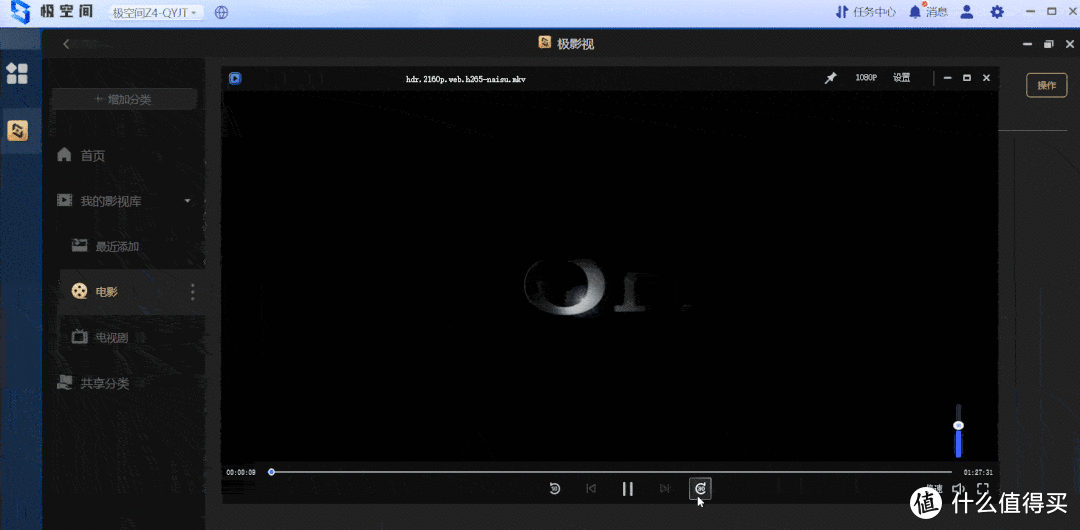The height and width of the screenshot is (530, 1080).
Task: Click the globe icon in the top bar
Action: point(222,12)
